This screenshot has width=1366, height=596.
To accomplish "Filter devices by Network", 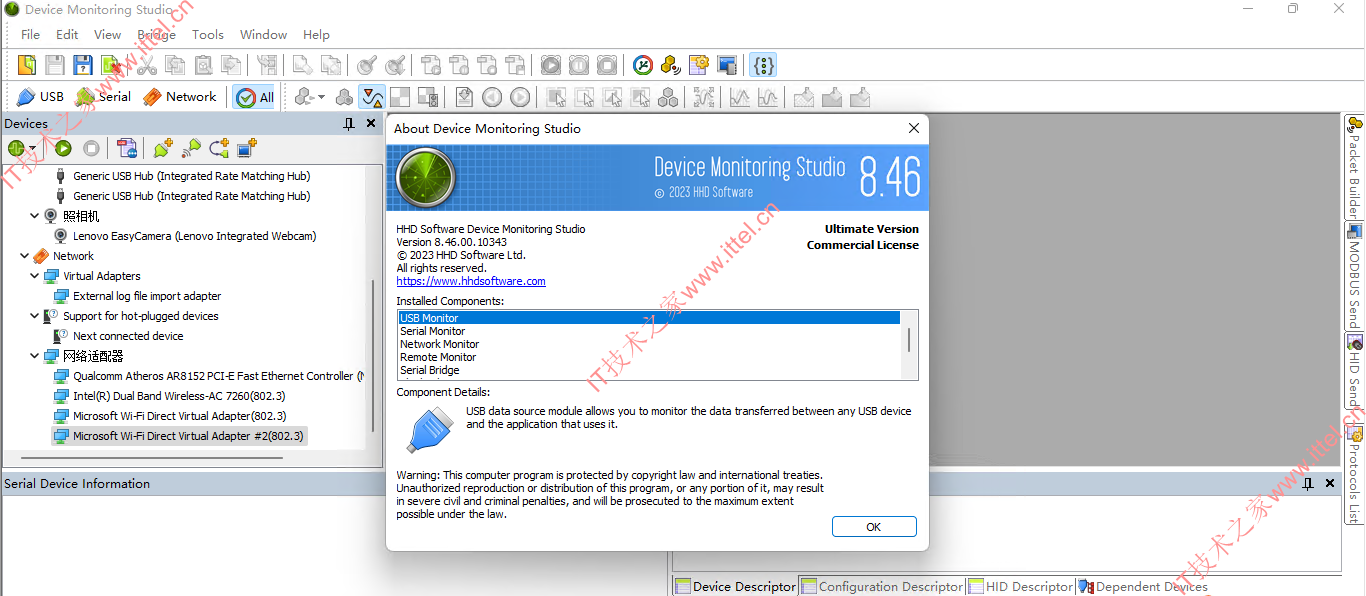I will [x=180, y=97].
